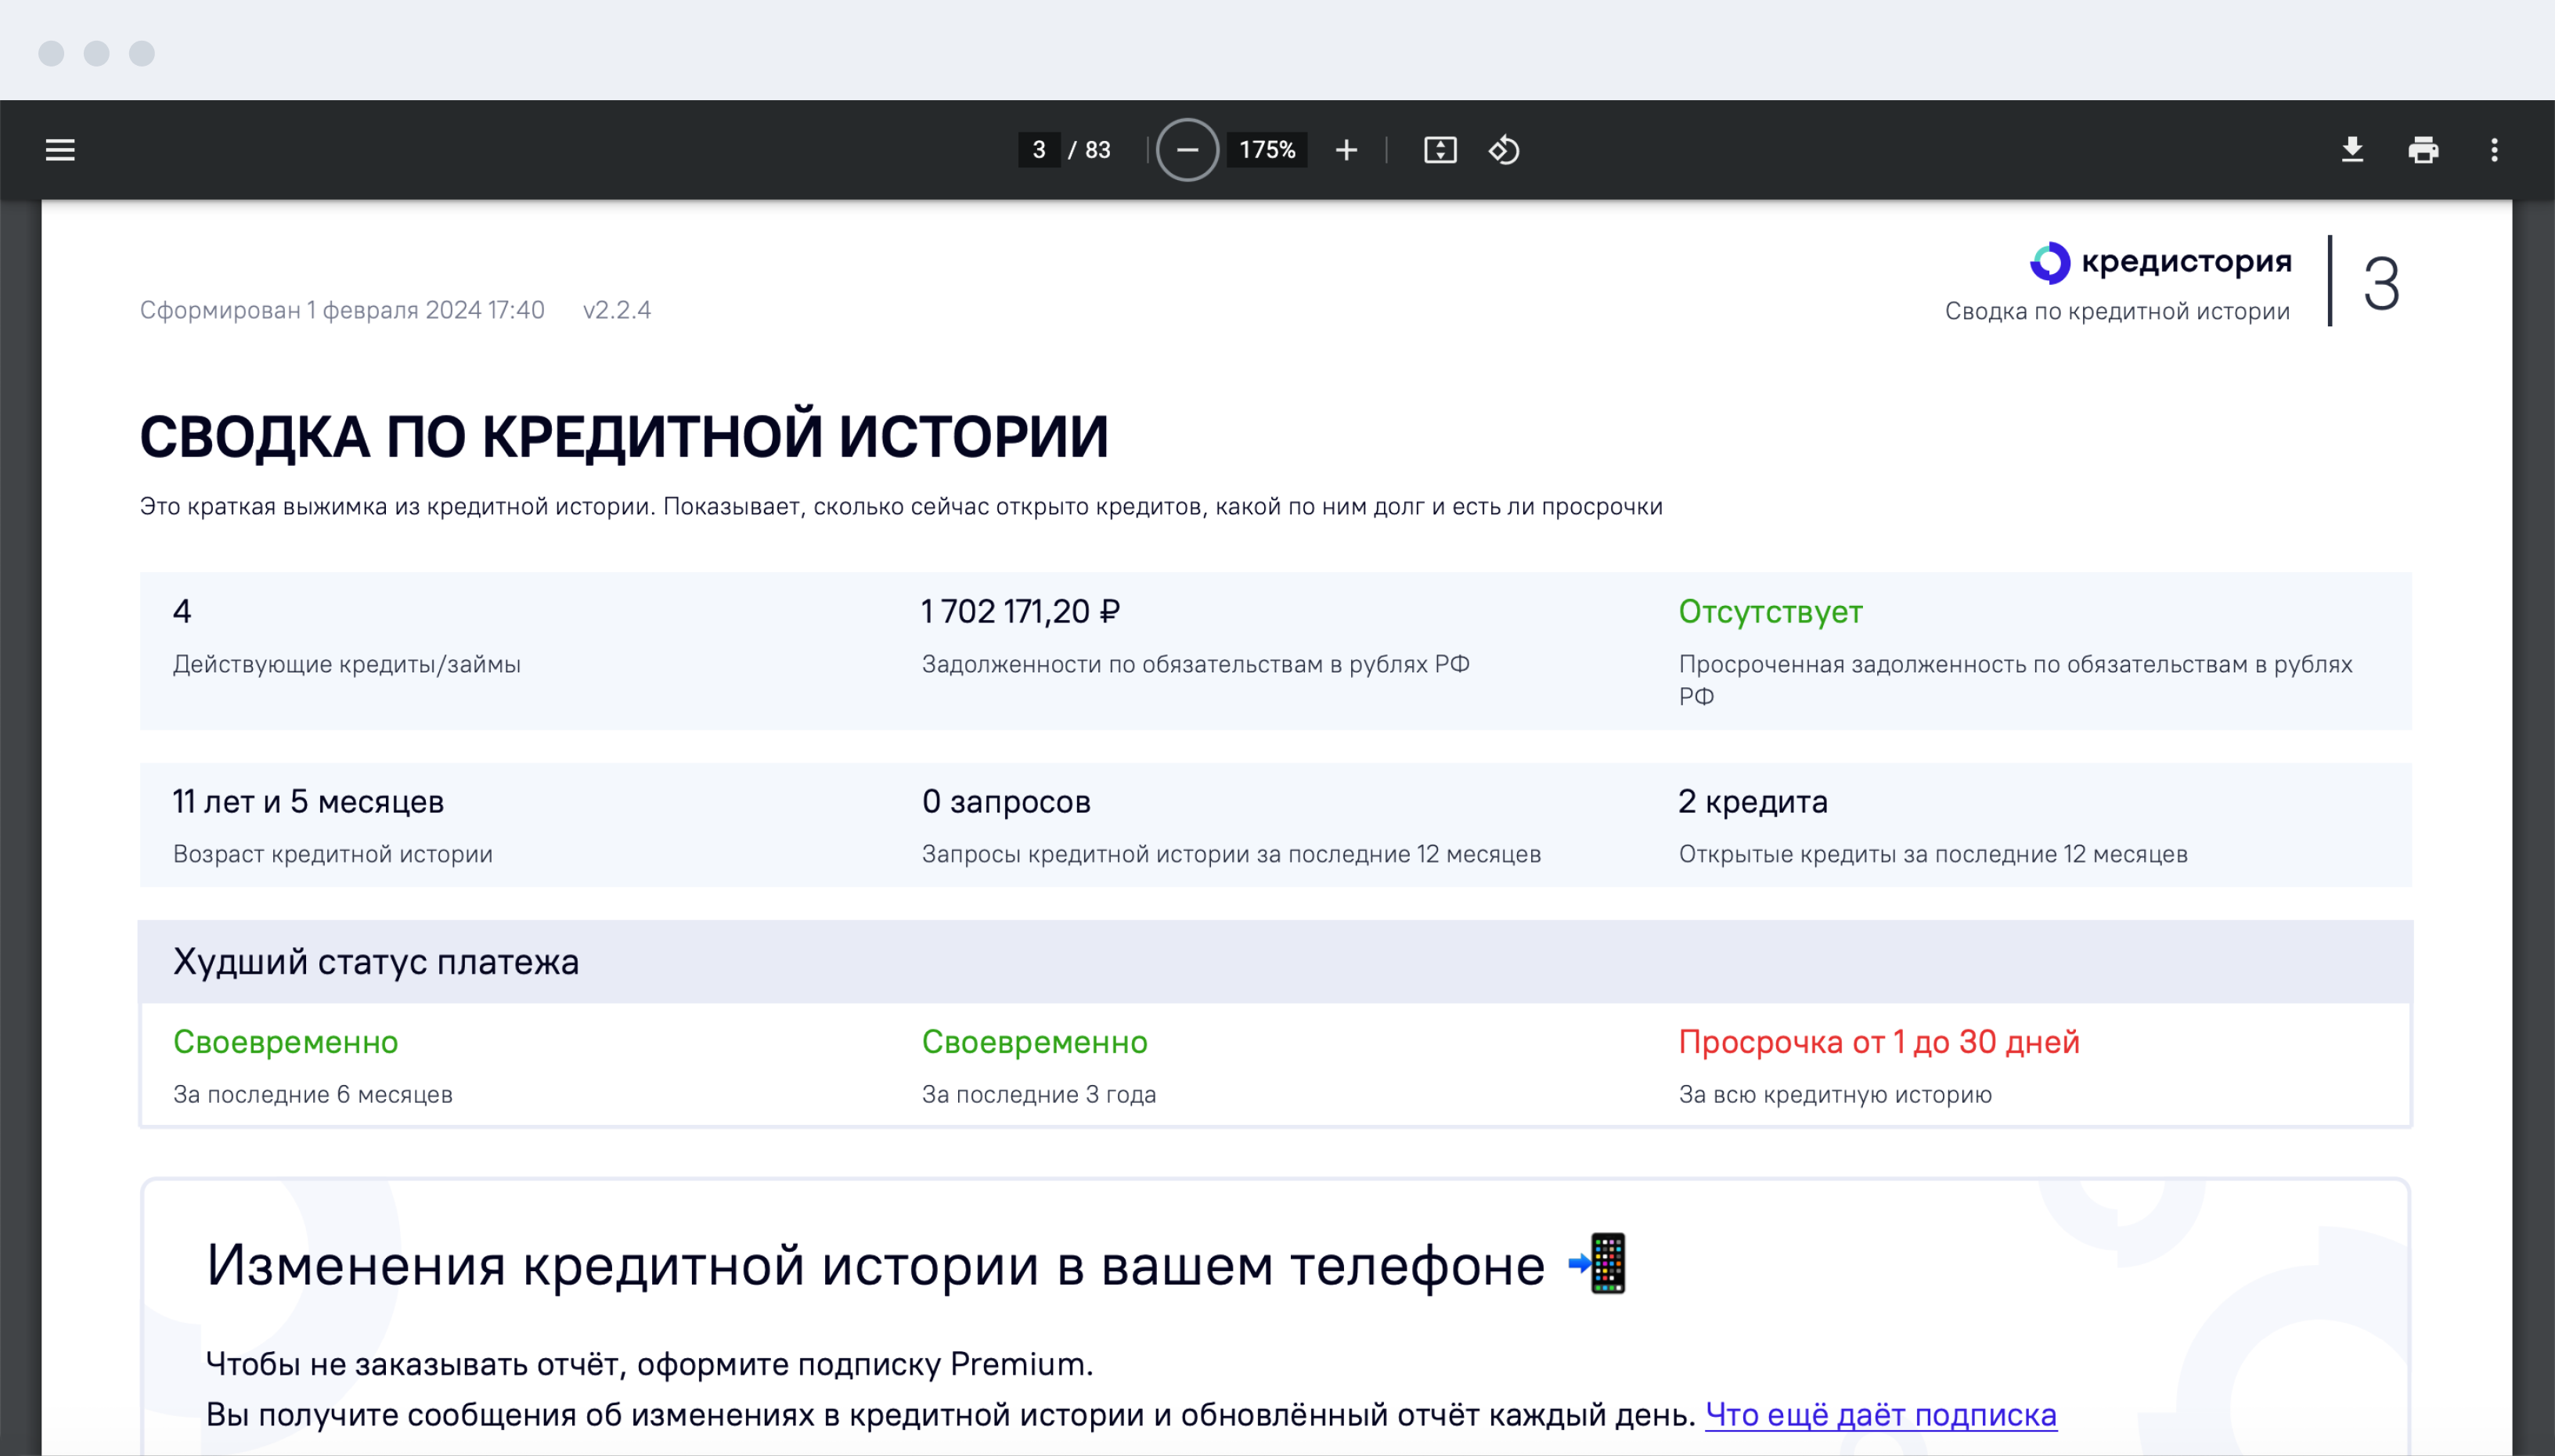This screenshot has height=1456, width=2555.
Task: Open the more actions three-dot menu
Action: coord(2494,150)
